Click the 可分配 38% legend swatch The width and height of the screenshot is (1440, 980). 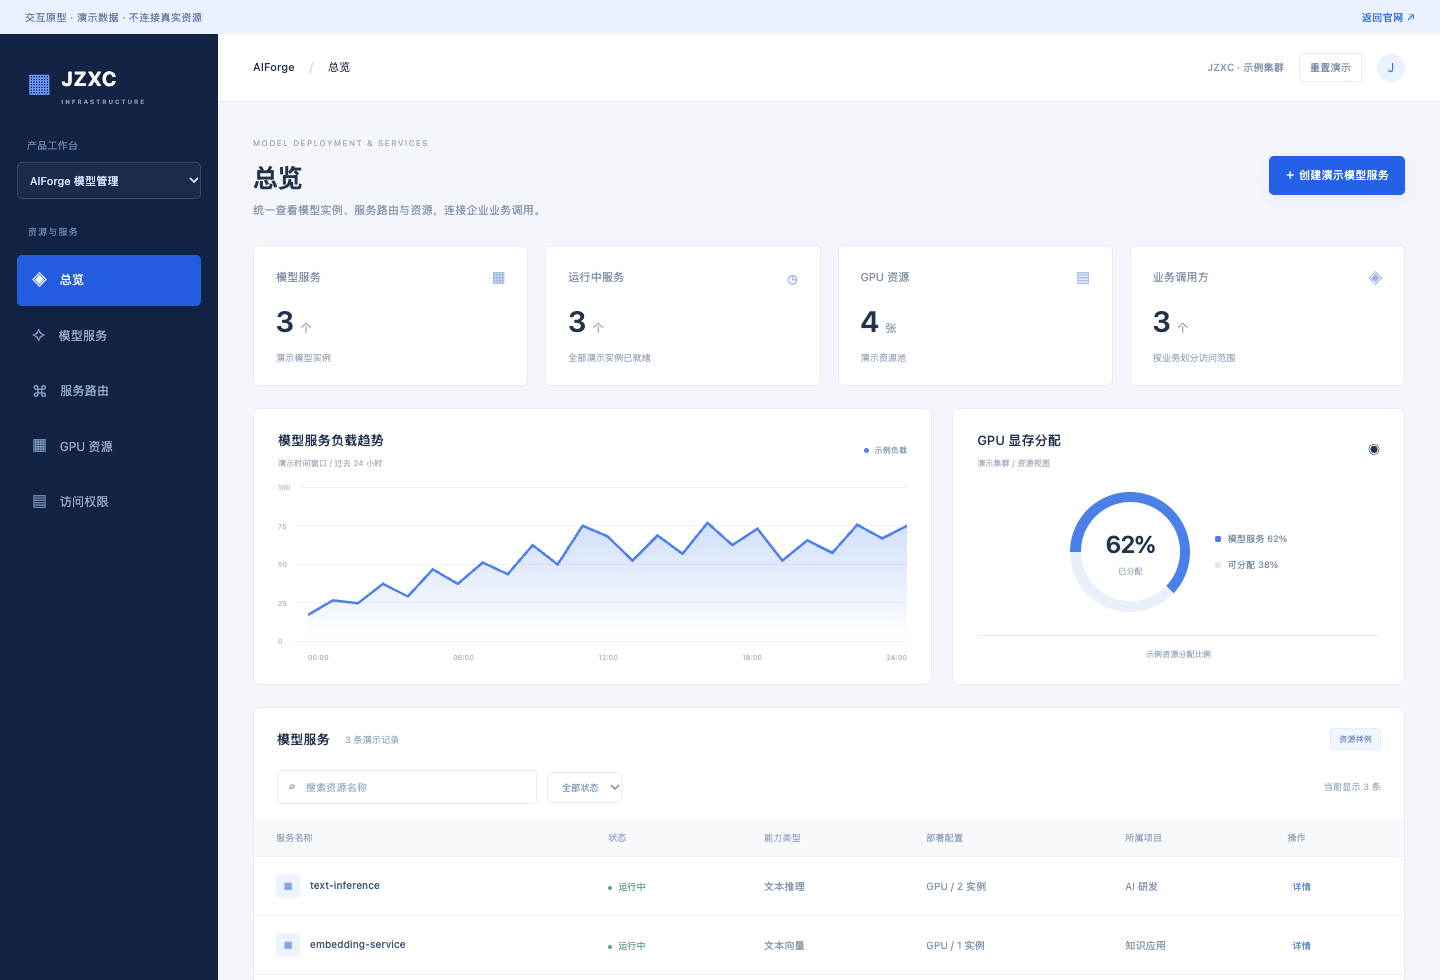(1218, 565)
